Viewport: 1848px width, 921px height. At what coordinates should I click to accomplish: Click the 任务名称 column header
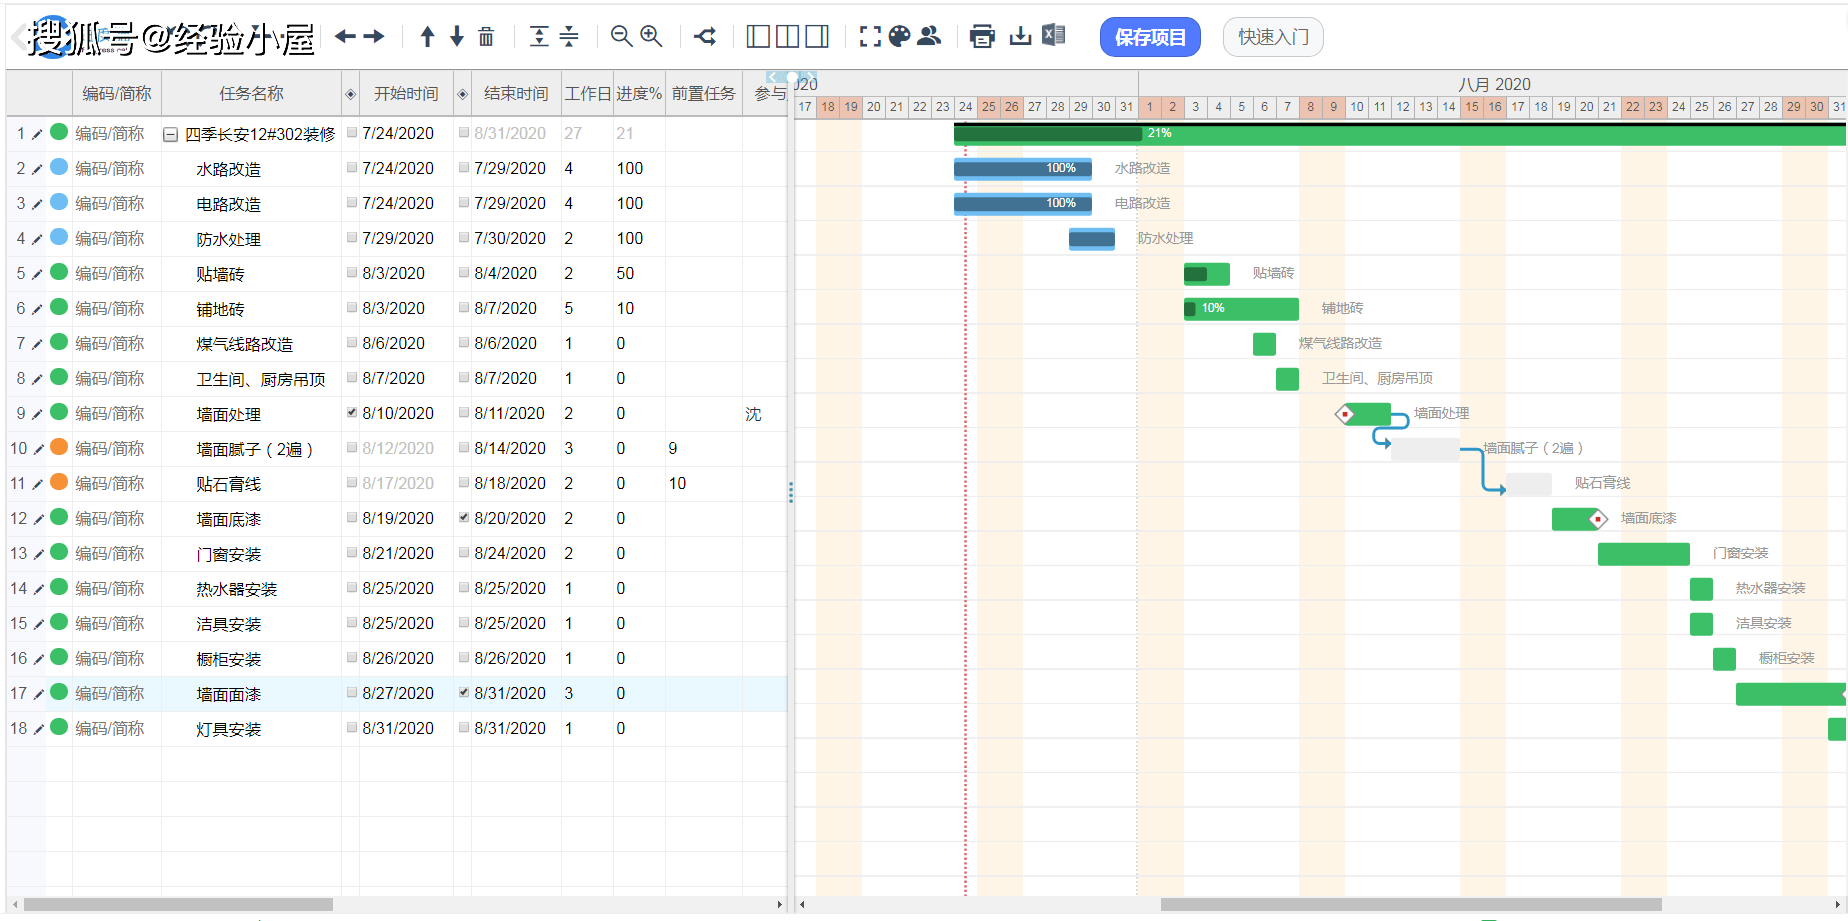pos(251,94)
